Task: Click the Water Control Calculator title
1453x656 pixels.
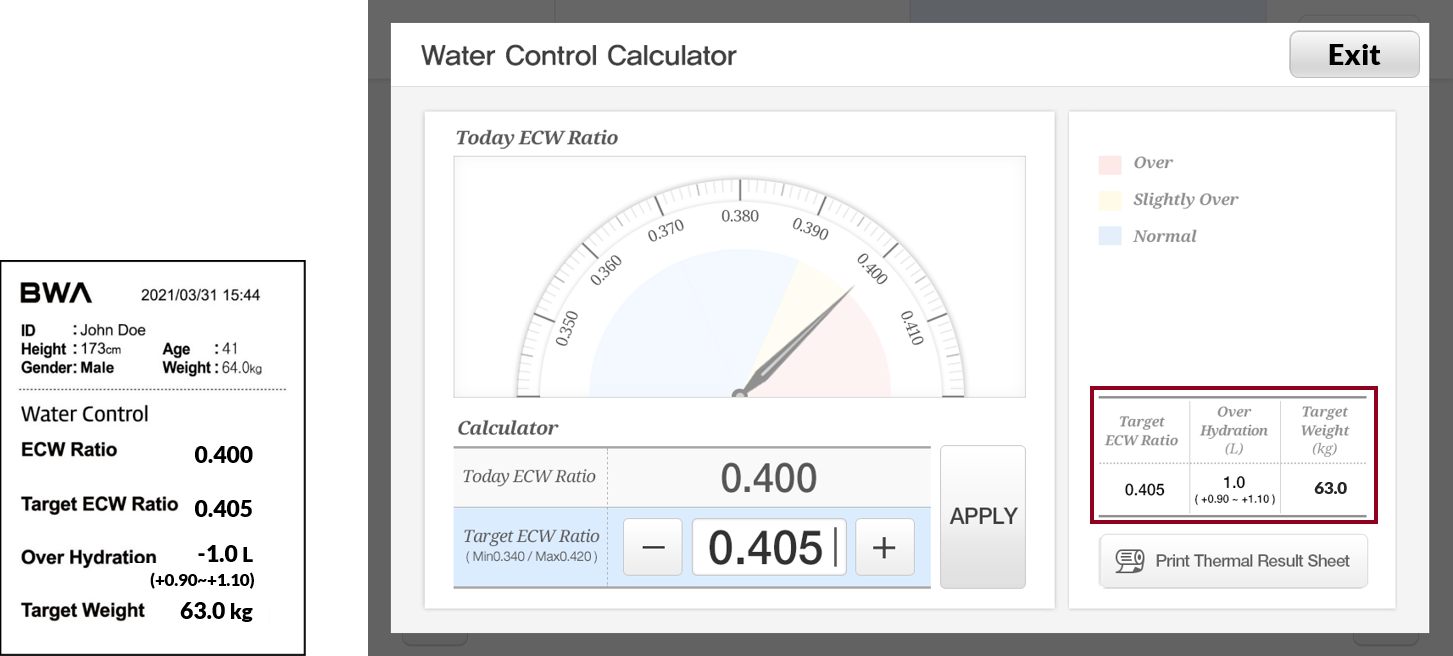Action: [x=578, y=55]
